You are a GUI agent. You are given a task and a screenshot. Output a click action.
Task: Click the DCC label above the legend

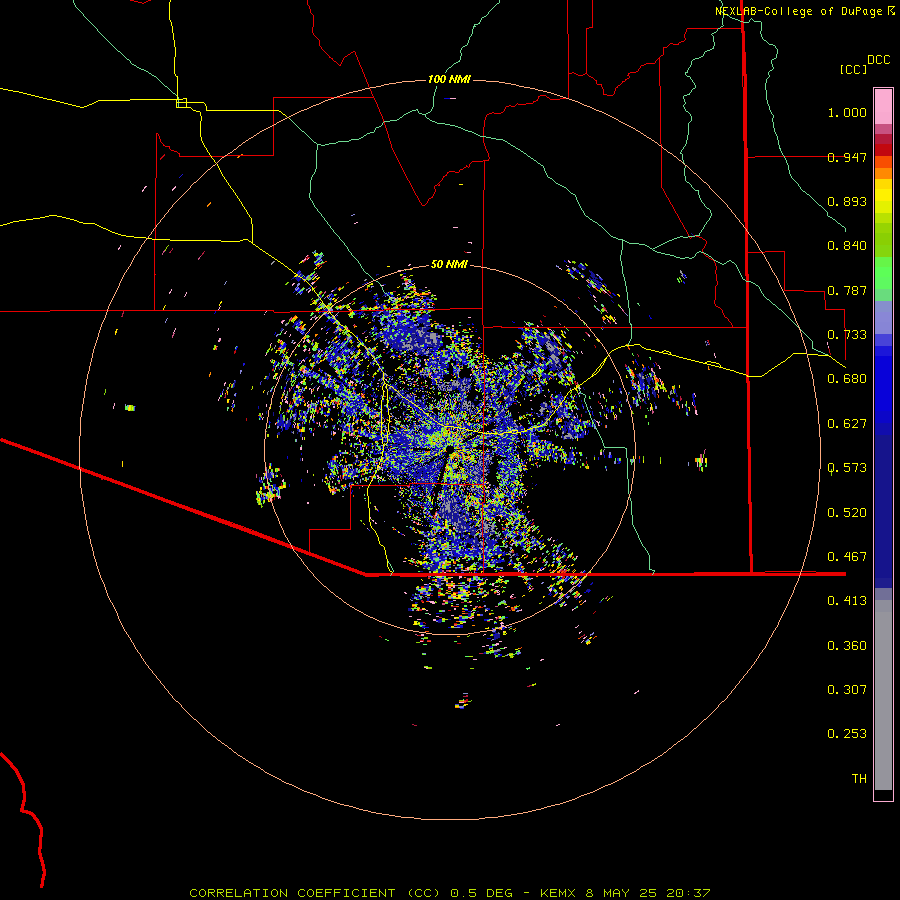click(x=879, y=60)
